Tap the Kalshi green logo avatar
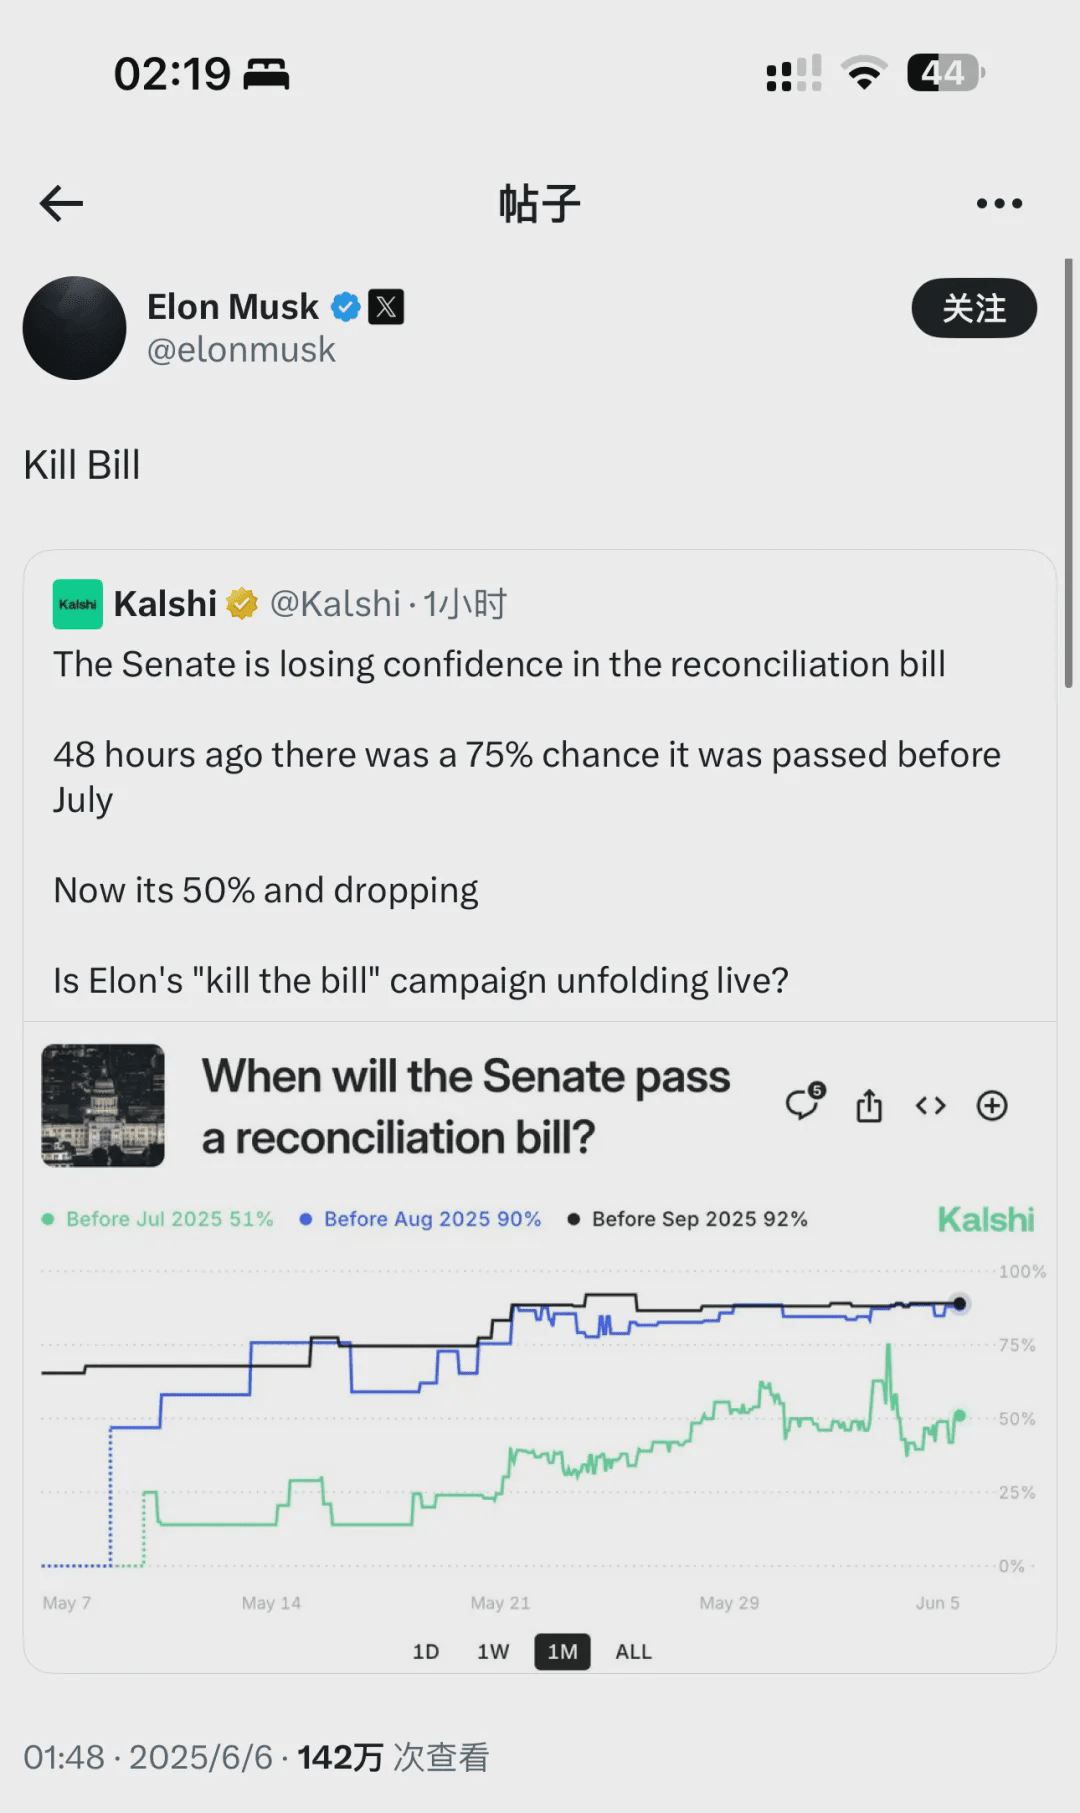Image resolution: width=1080 pixels, height=1813 pixels. pyautogui.click(x=78, y=604)
